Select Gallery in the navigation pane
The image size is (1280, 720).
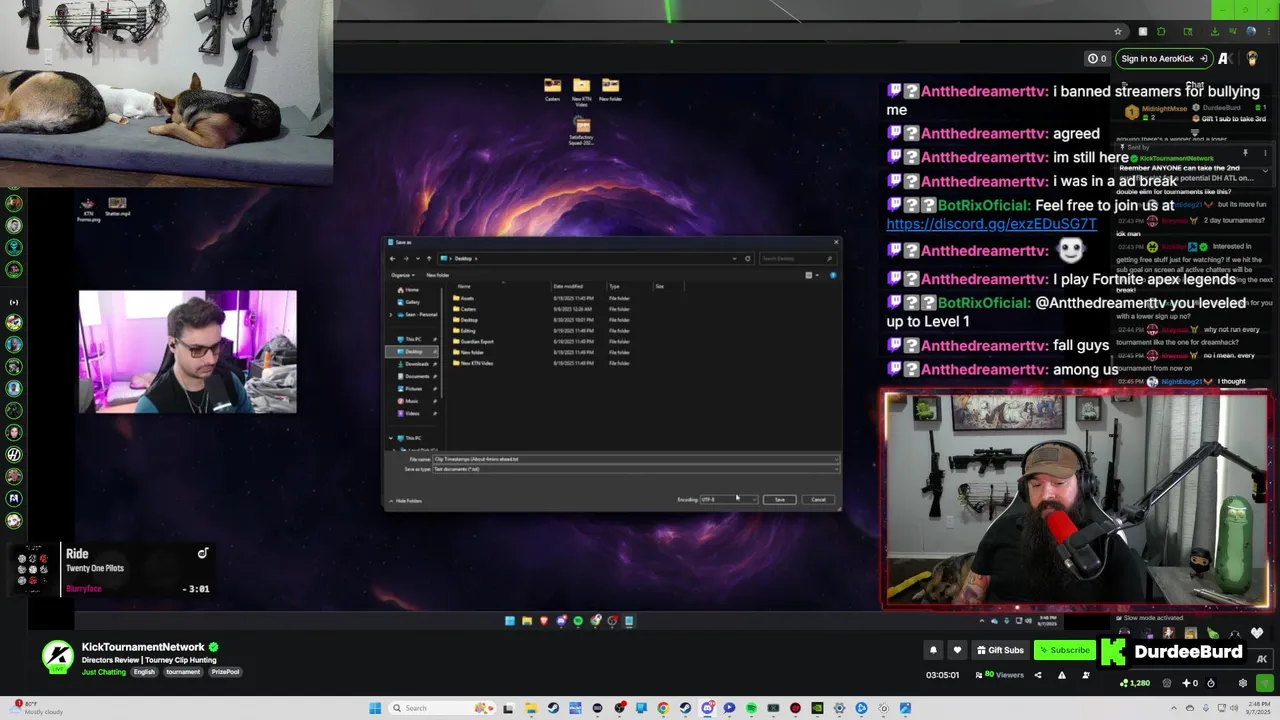[408, 302]
